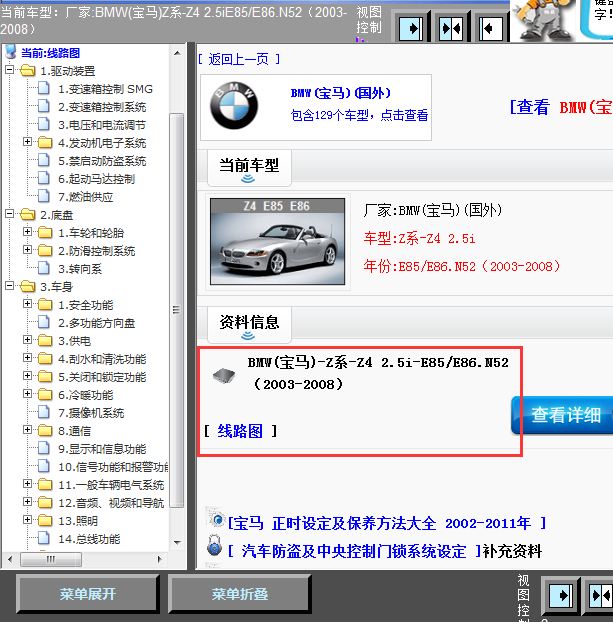This screenshot has width=613, height=622.
Task: Expand the 11.一般车辆电气系统 node
Action: coord(27,484)
